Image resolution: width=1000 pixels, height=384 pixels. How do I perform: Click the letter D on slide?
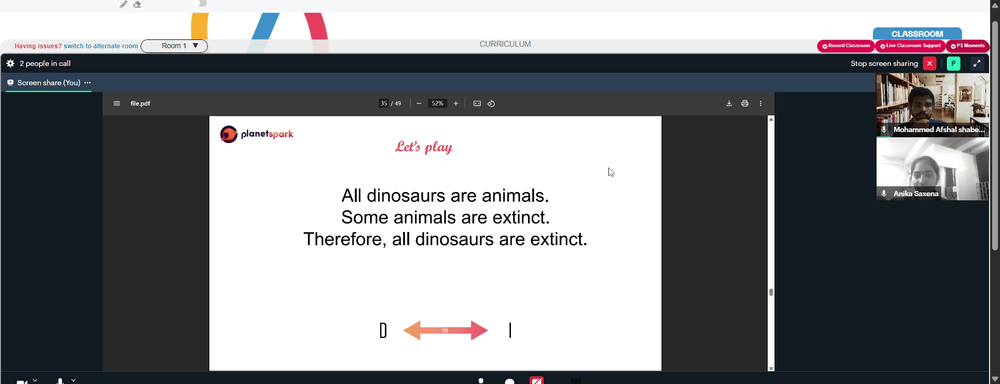pyautogui.click(x=383, y=330)
